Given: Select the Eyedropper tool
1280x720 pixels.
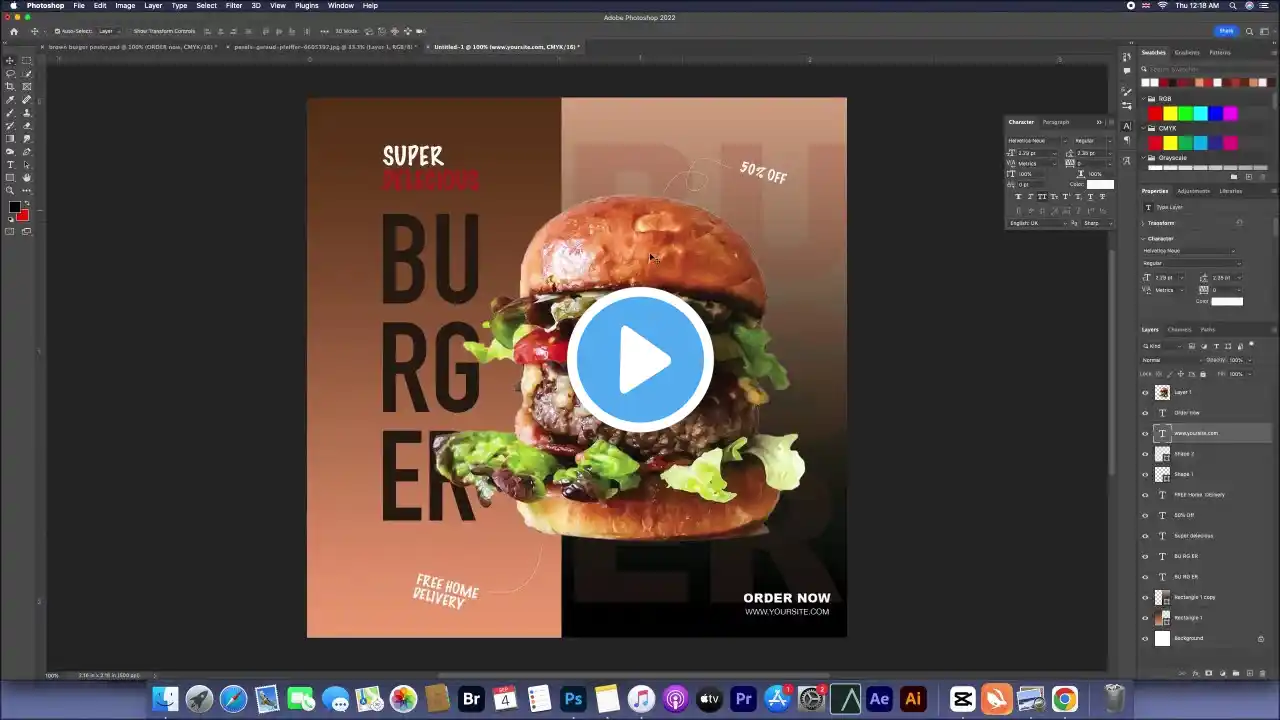Looking at the screenshot, I should point(11,100).
